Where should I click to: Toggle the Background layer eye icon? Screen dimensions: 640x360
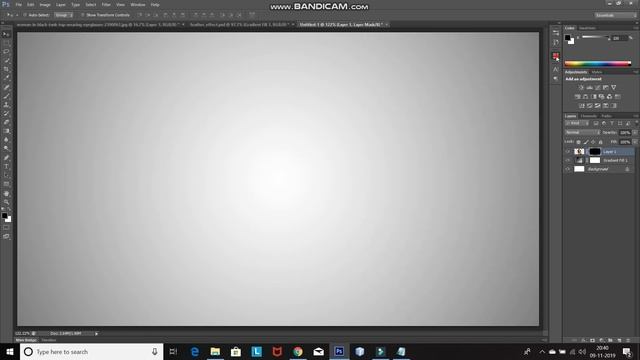568,169
